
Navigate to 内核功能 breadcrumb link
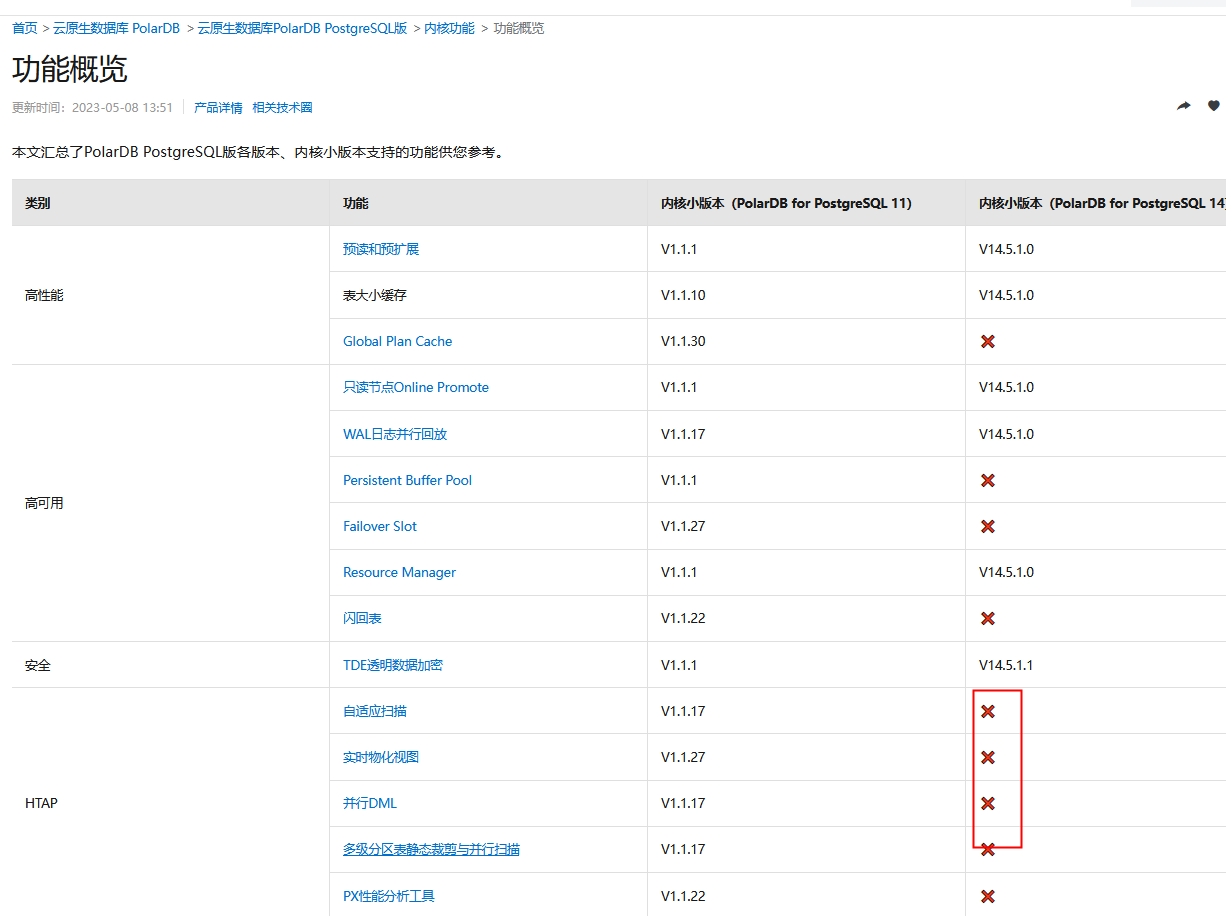[x=450, y=28]
